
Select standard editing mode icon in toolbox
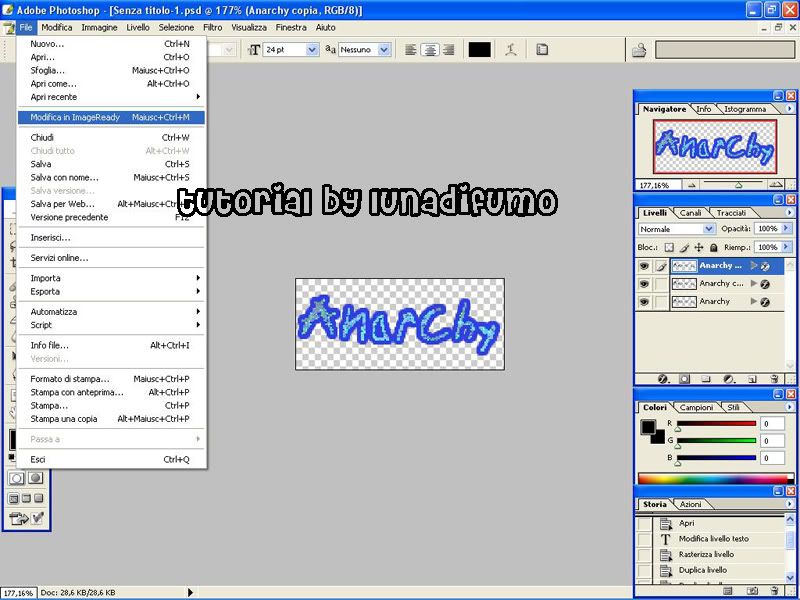[16, 478]
